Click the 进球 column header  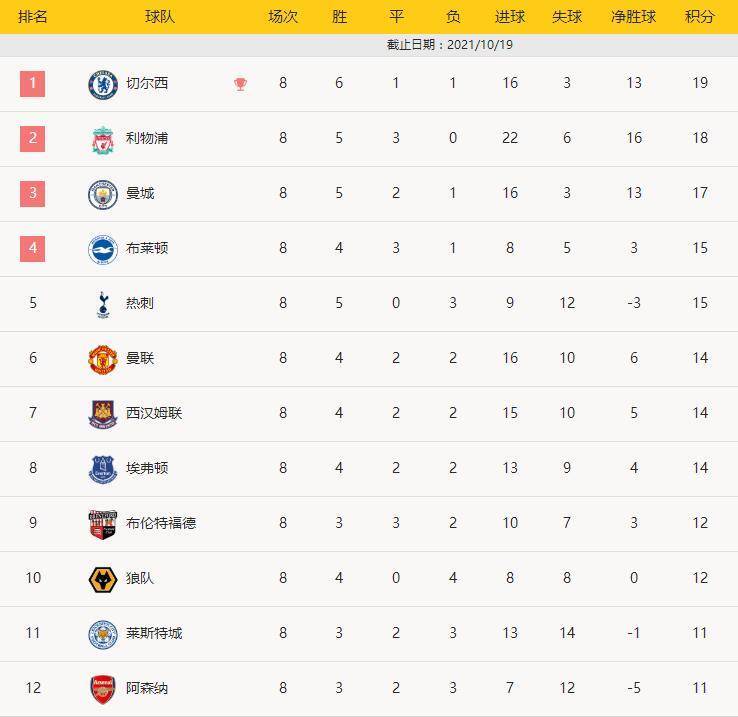510,17
